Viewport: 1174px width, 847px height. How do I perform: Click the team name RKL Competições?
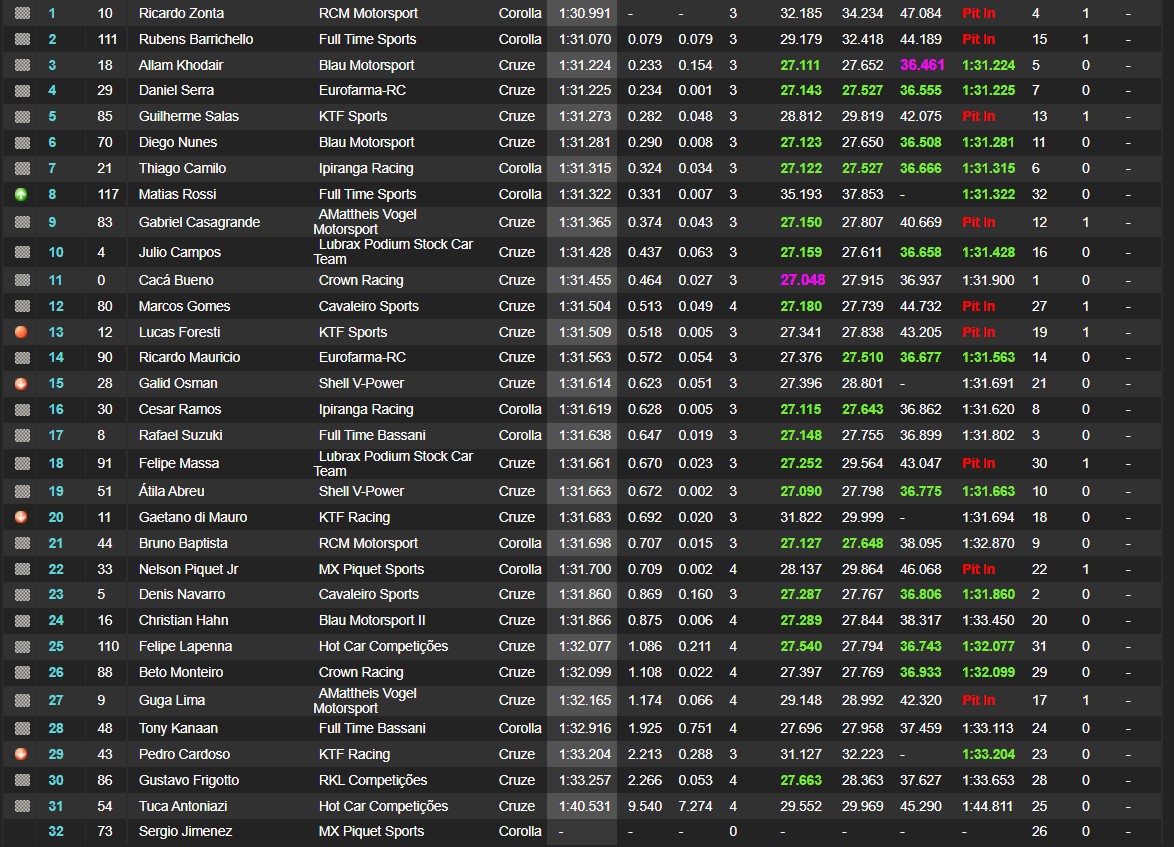(x=373, y=780)
